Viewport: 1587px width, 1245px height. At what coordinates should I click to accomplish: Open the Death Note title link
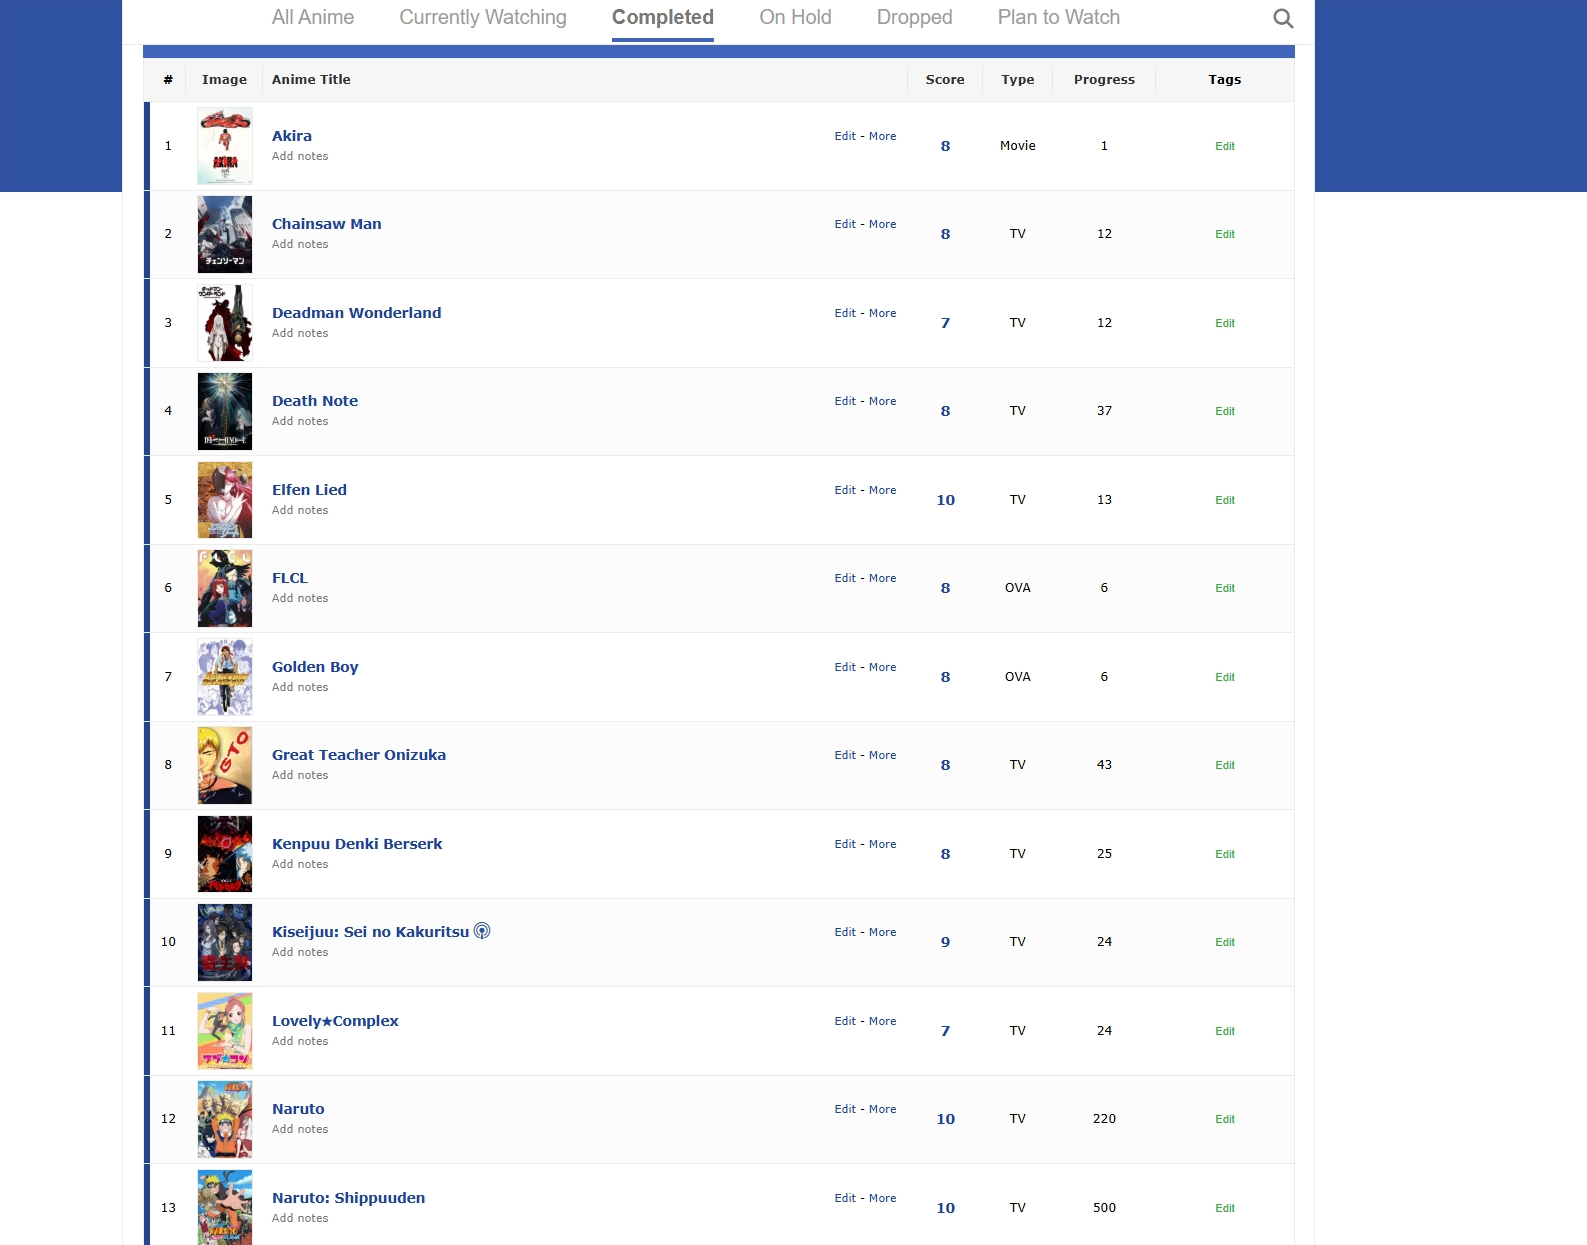pyautogui.click(x=315, y=401)
